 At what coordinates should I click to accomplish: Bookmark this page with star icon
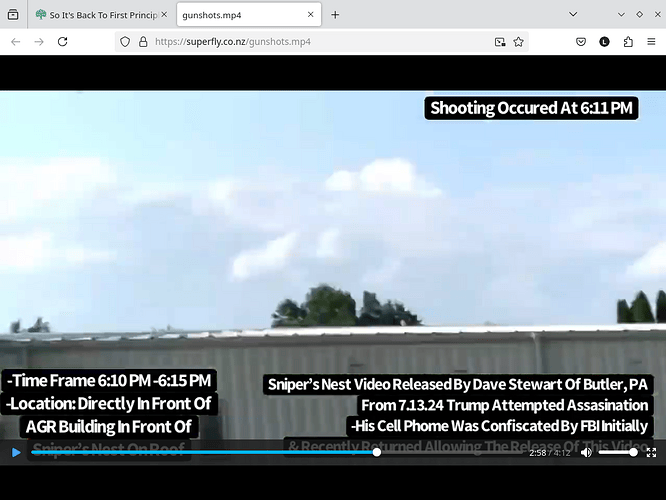[x=519, y=42]
